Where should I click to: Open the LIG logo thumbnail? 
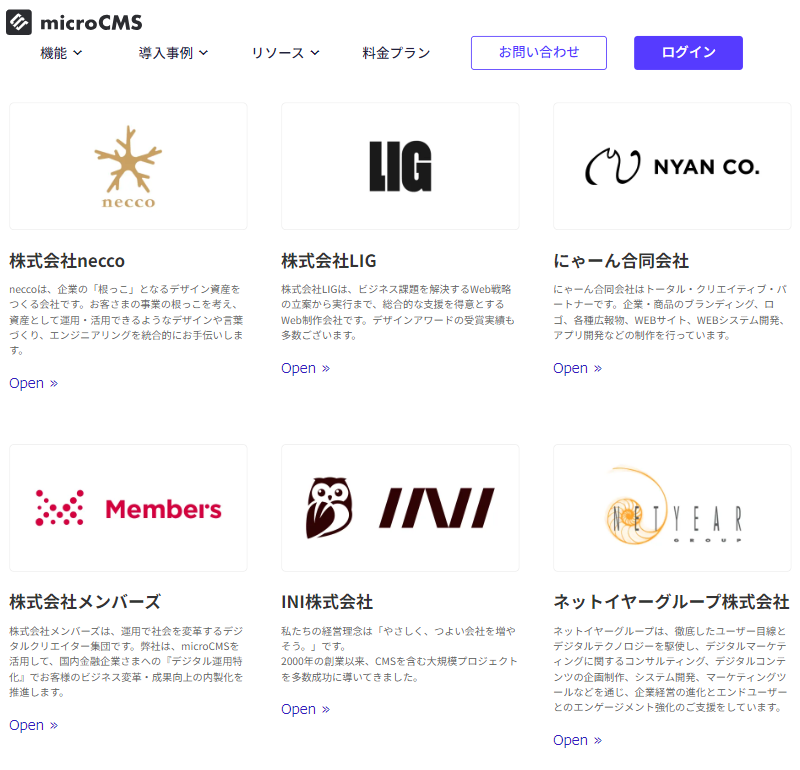[x=400, y=166]
